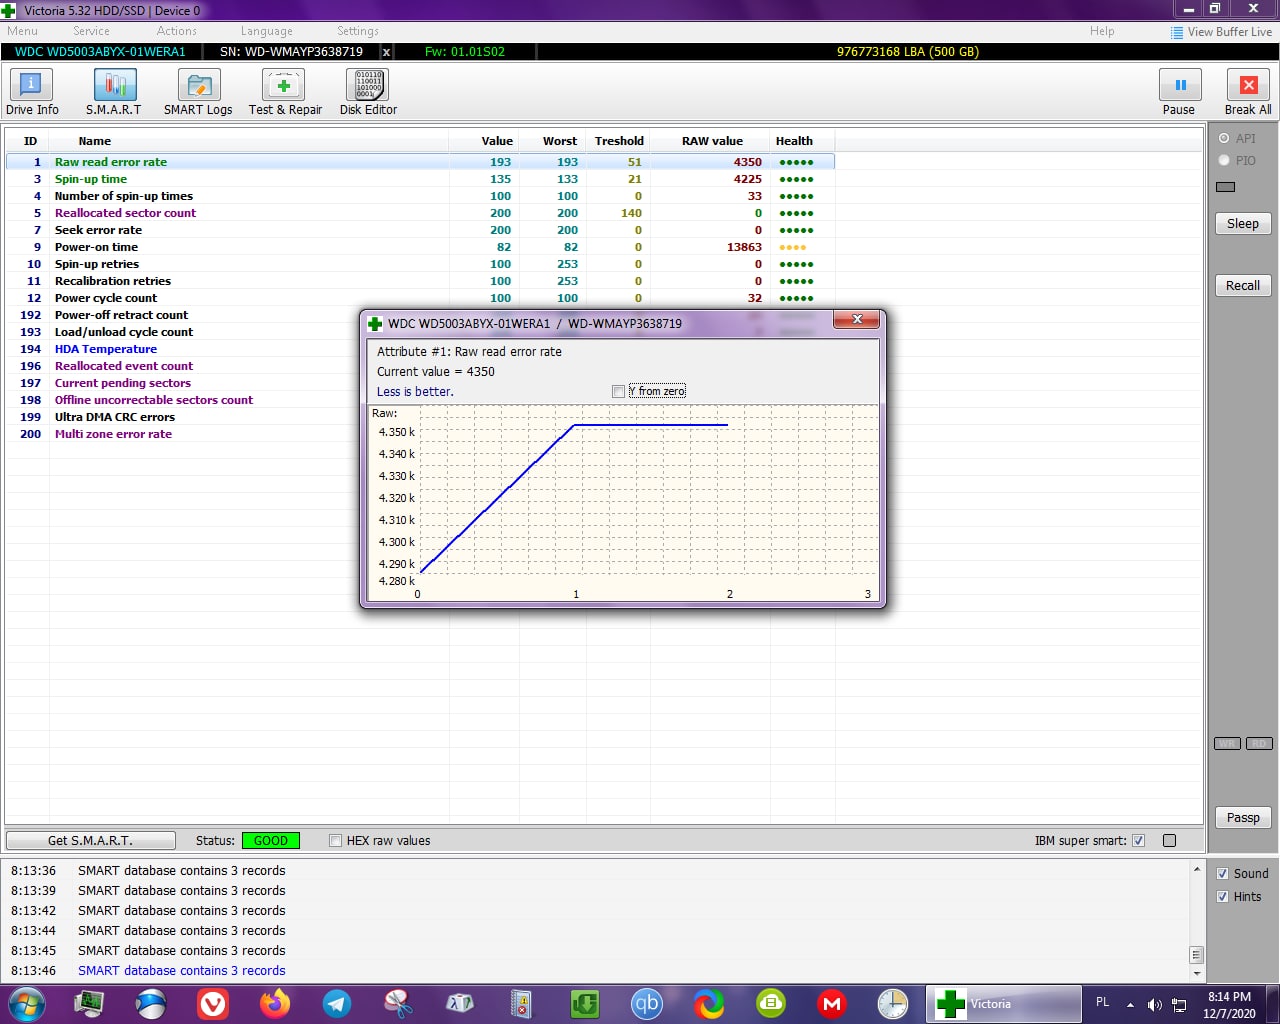Open the scissors app in the taskbar
1280x1024 pixels.
coord(399,1003)
